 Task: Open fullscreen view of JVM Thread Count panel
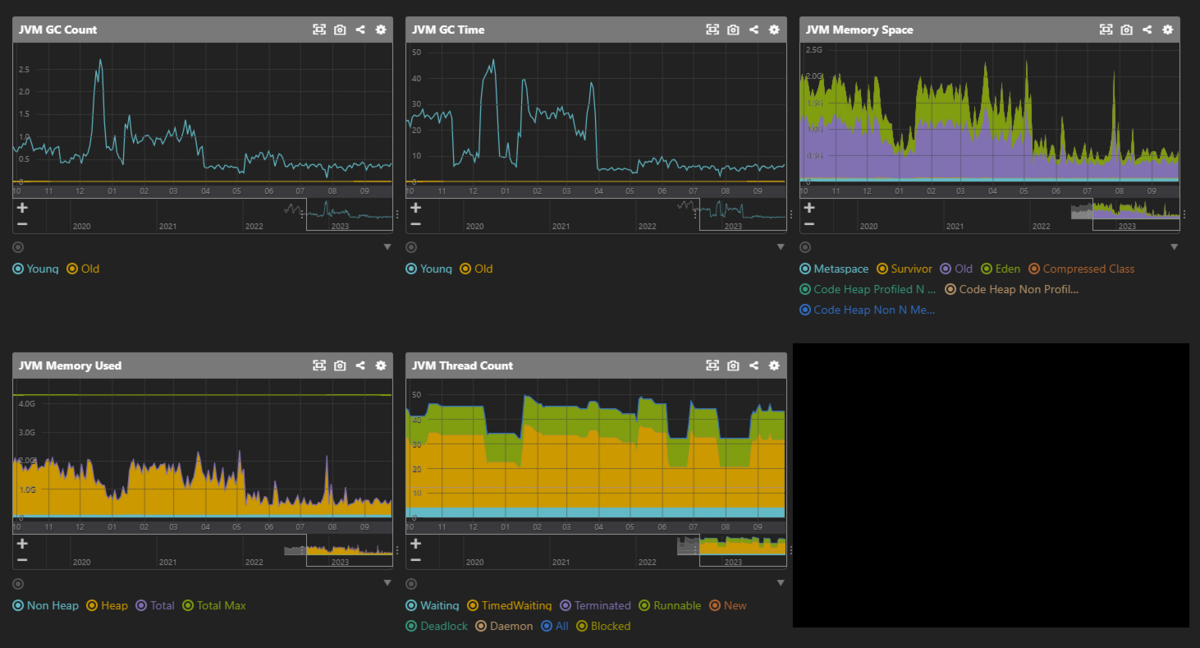712,366
